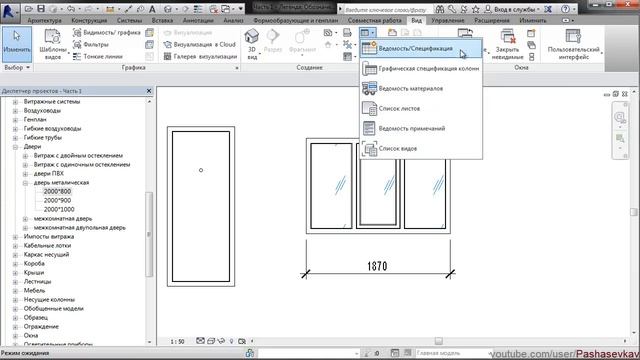
Task: Click the 1:50 view scale control
Action: point(177,342)
